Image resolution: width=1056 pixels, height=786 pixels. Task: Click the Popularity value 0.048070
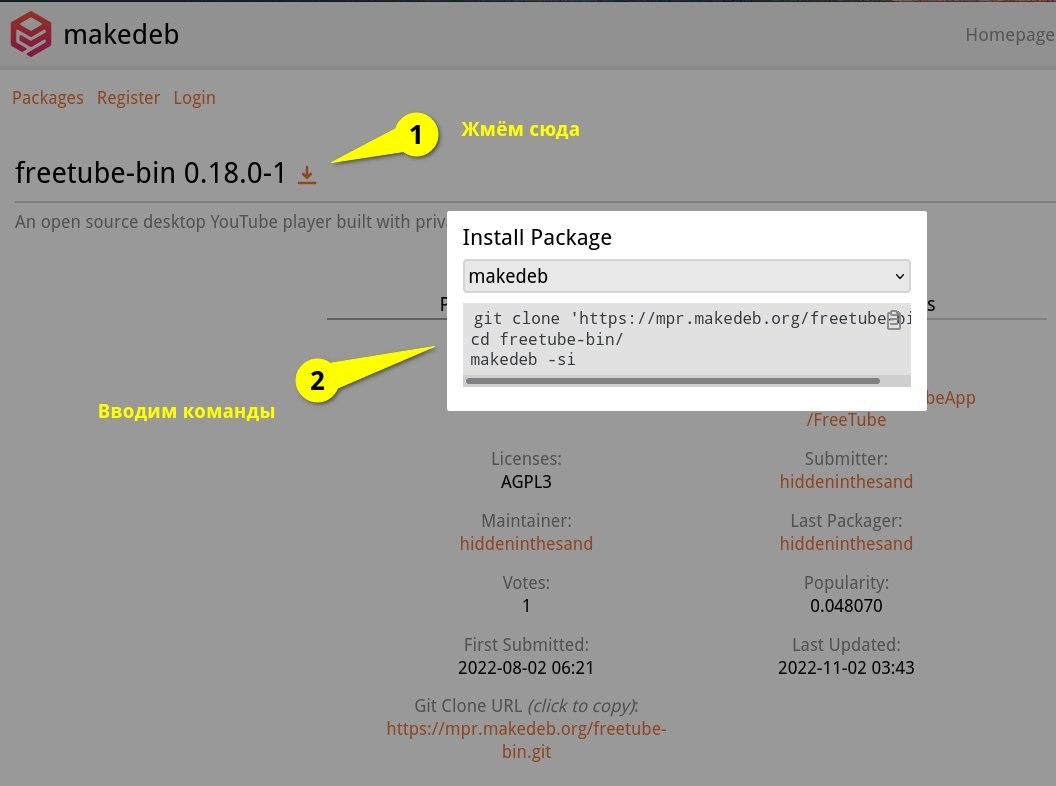pos(847,605)
